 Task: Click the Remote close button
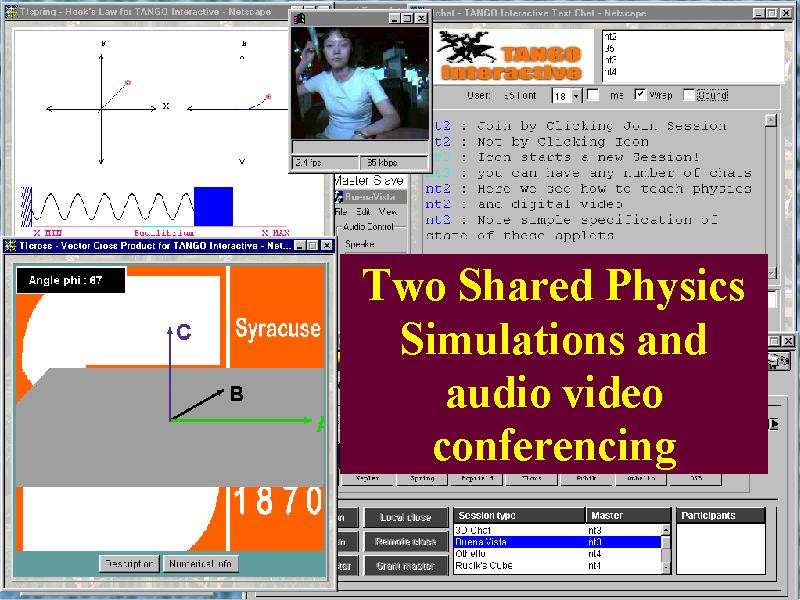[x=406, y=542]
